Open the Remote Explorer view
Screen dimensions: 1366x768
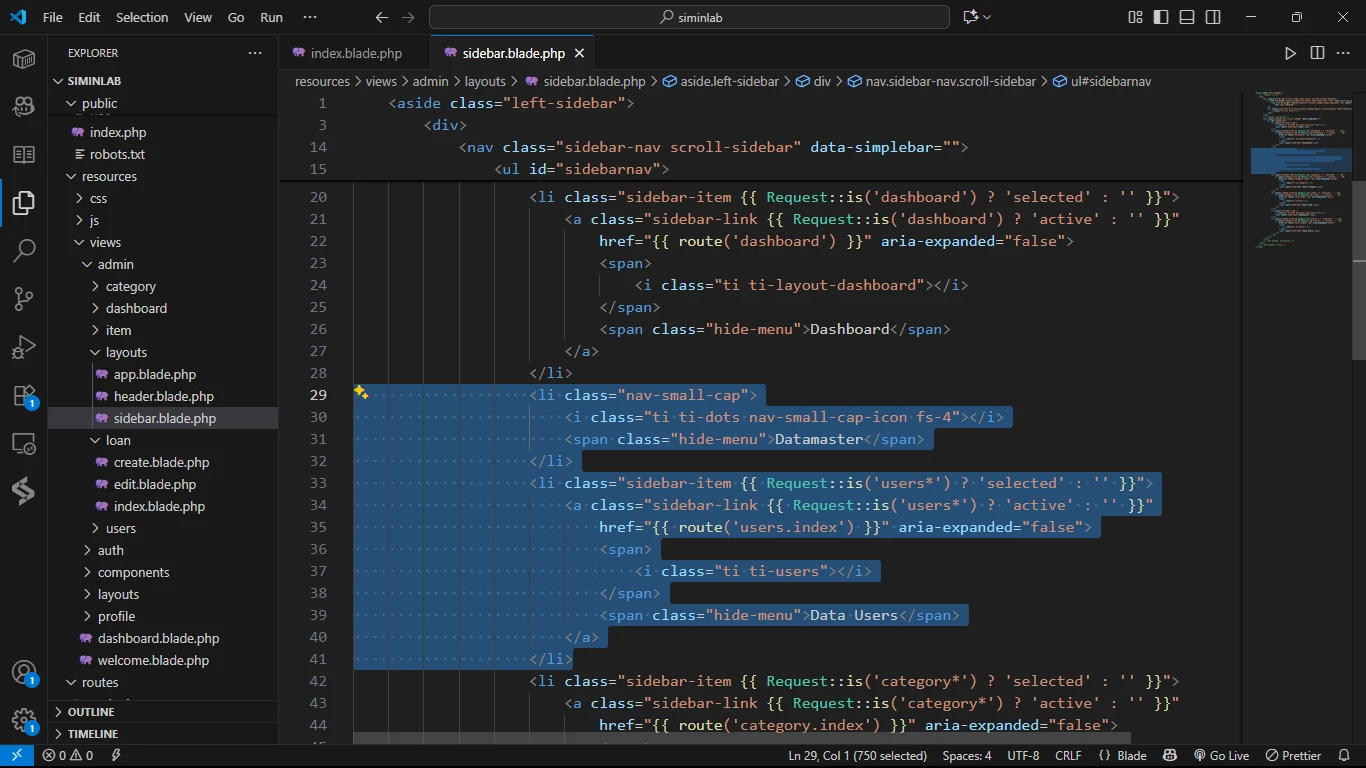(x=24, y=444)
